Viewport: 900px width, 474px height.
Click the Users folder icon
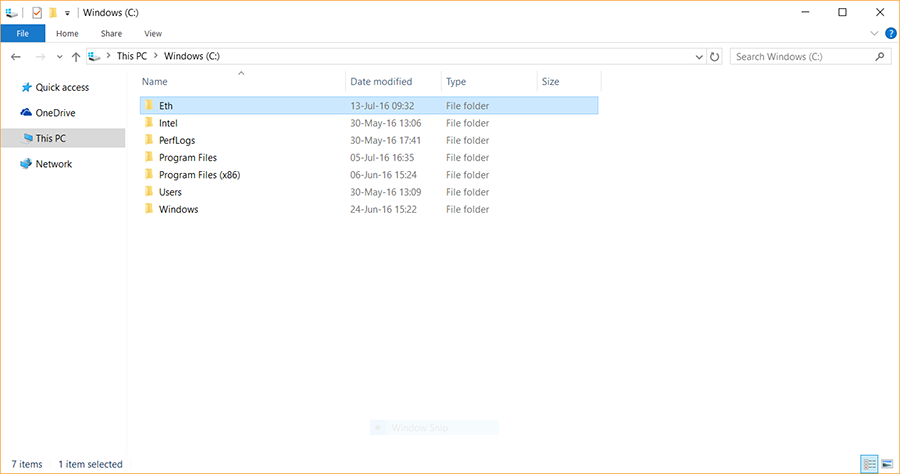(149, 191)
